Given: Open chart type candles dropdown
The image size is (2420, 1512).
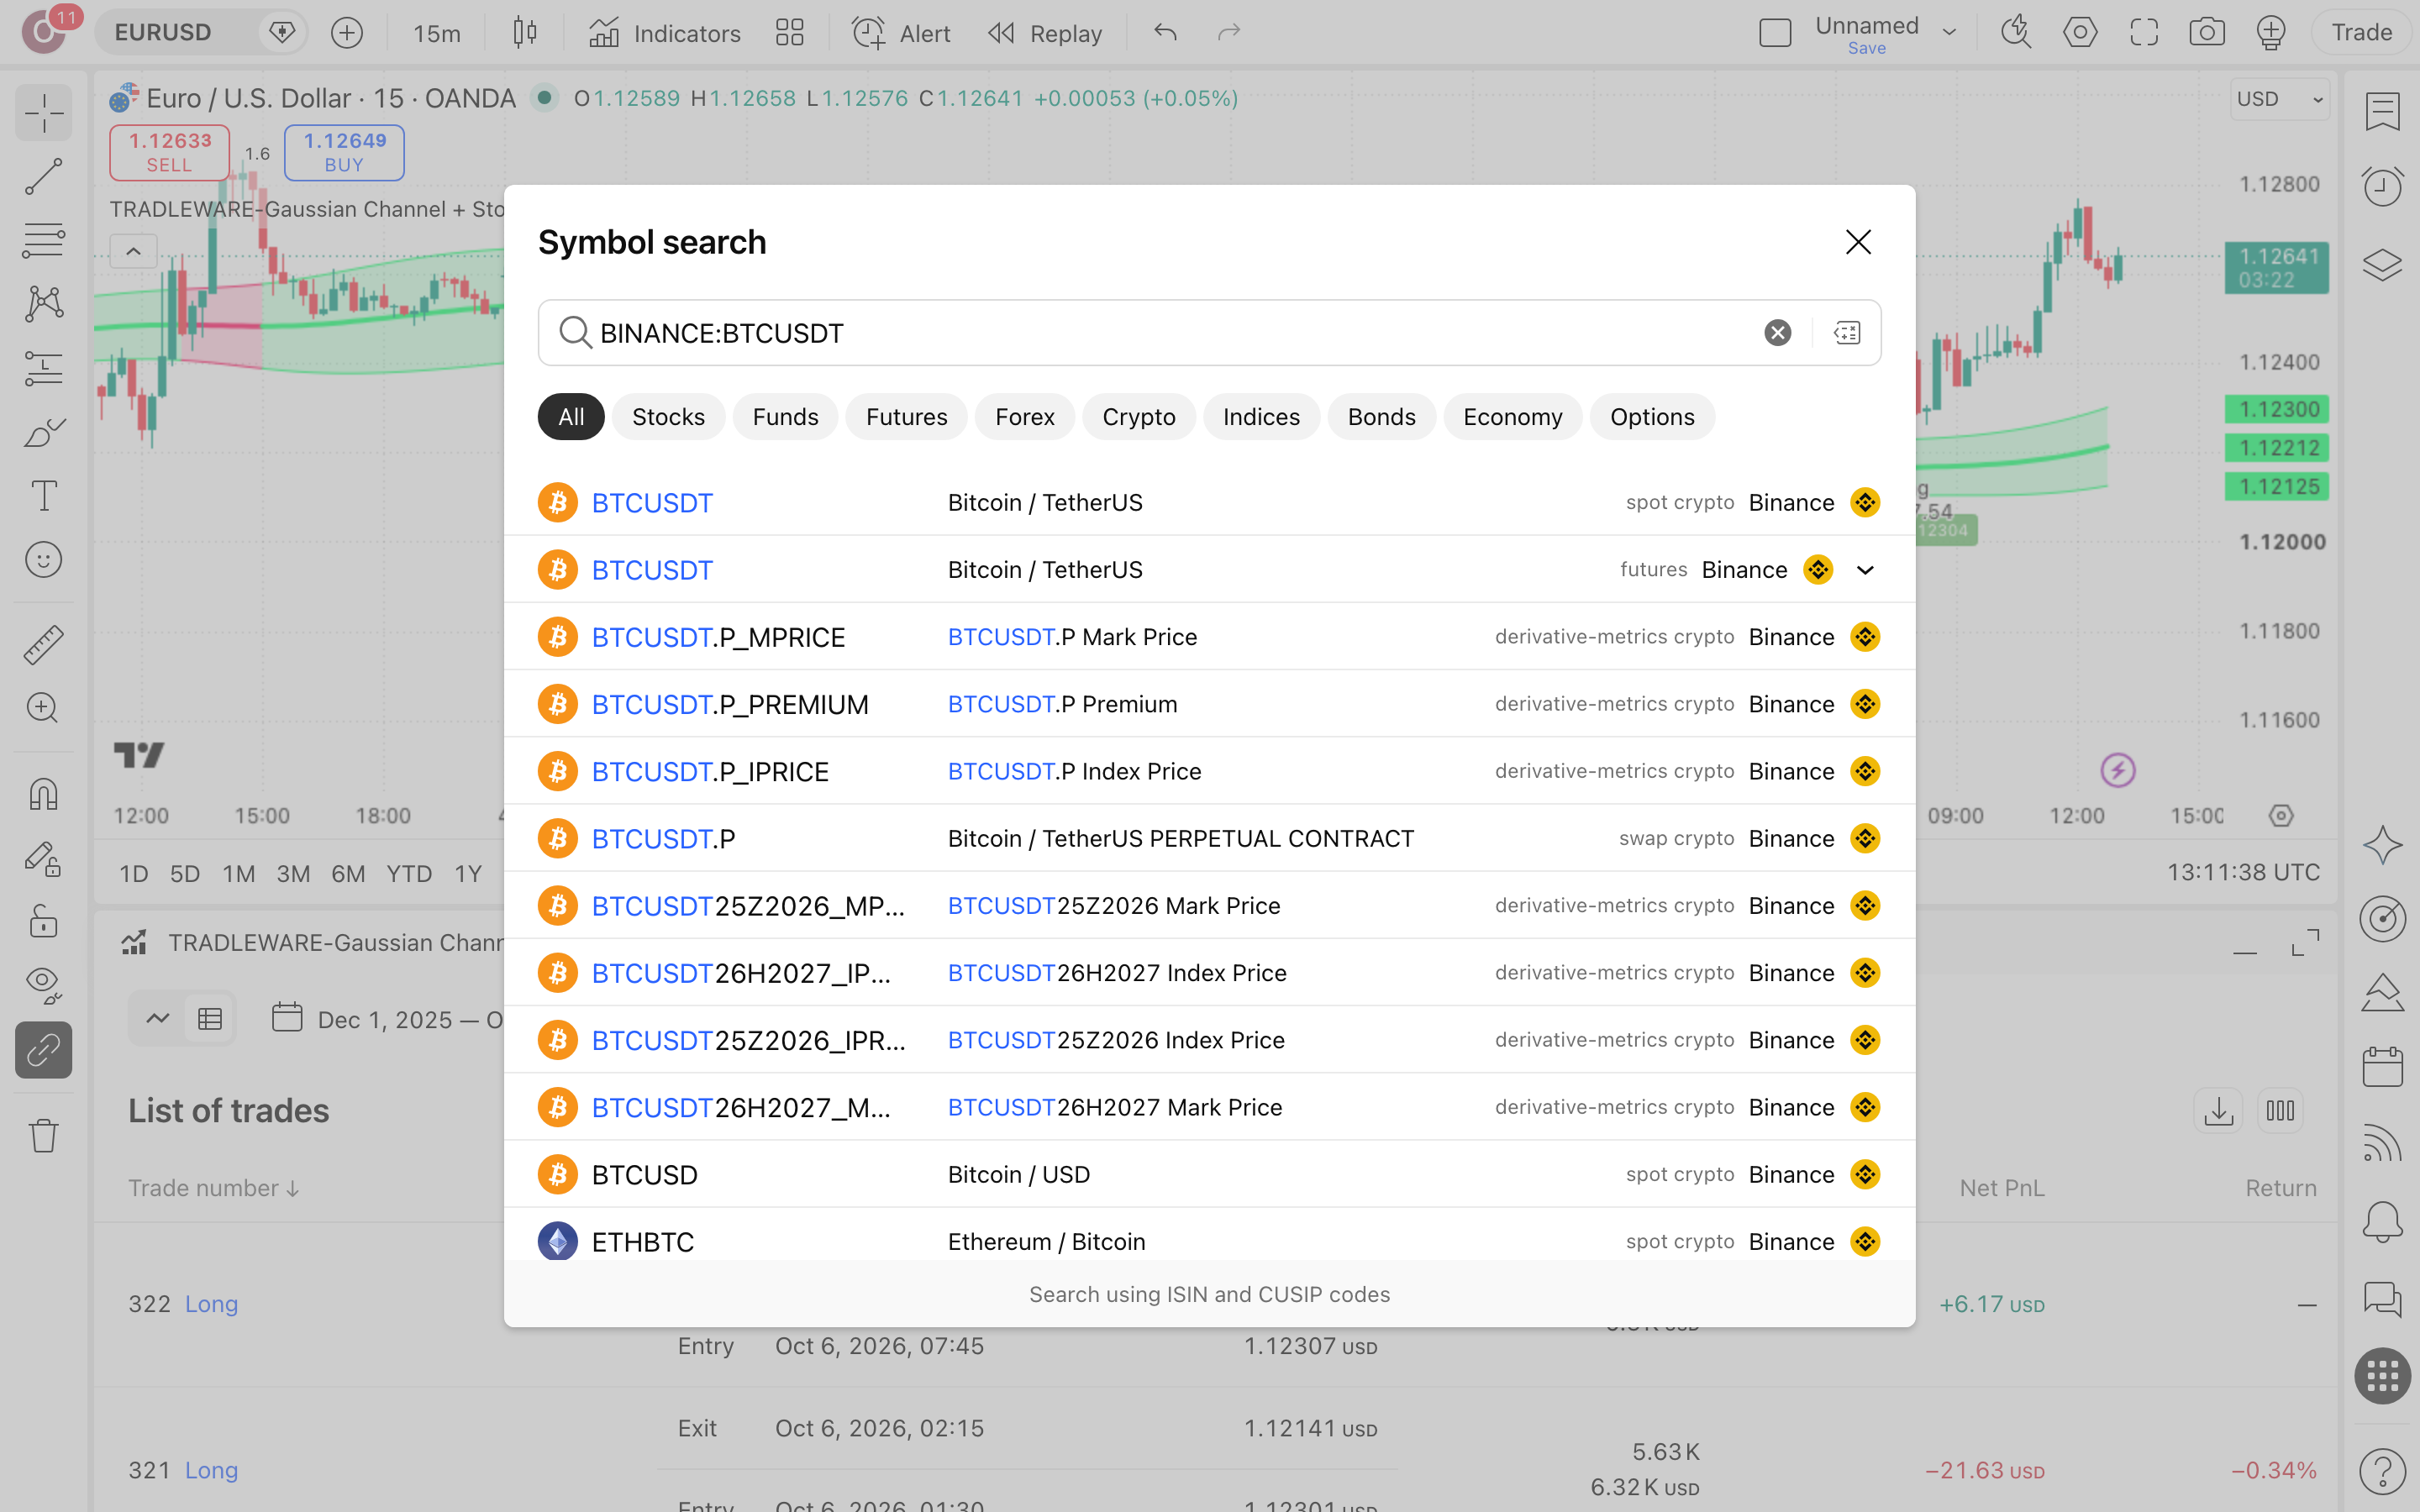Looking at the screenshot, I should (x=525, y=33).
